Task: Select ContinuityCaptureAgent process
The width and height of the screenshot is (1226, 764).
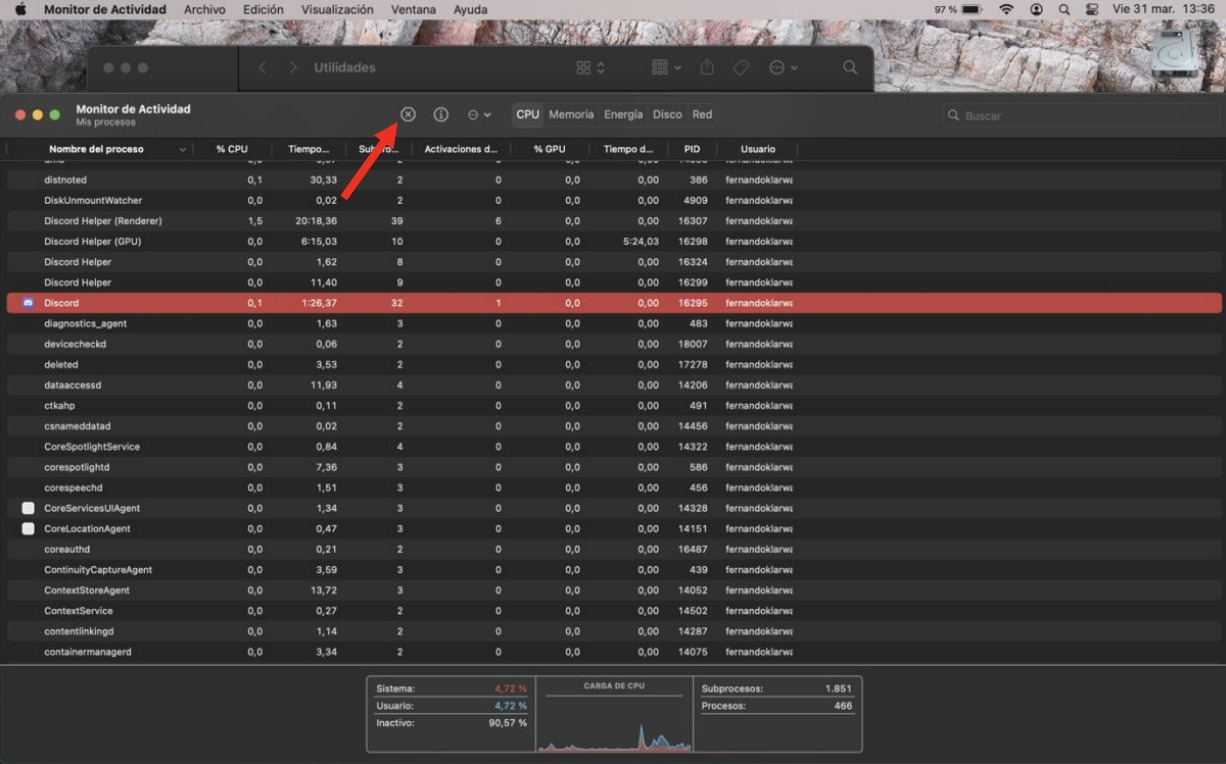Action: click(x=614, y=569)
